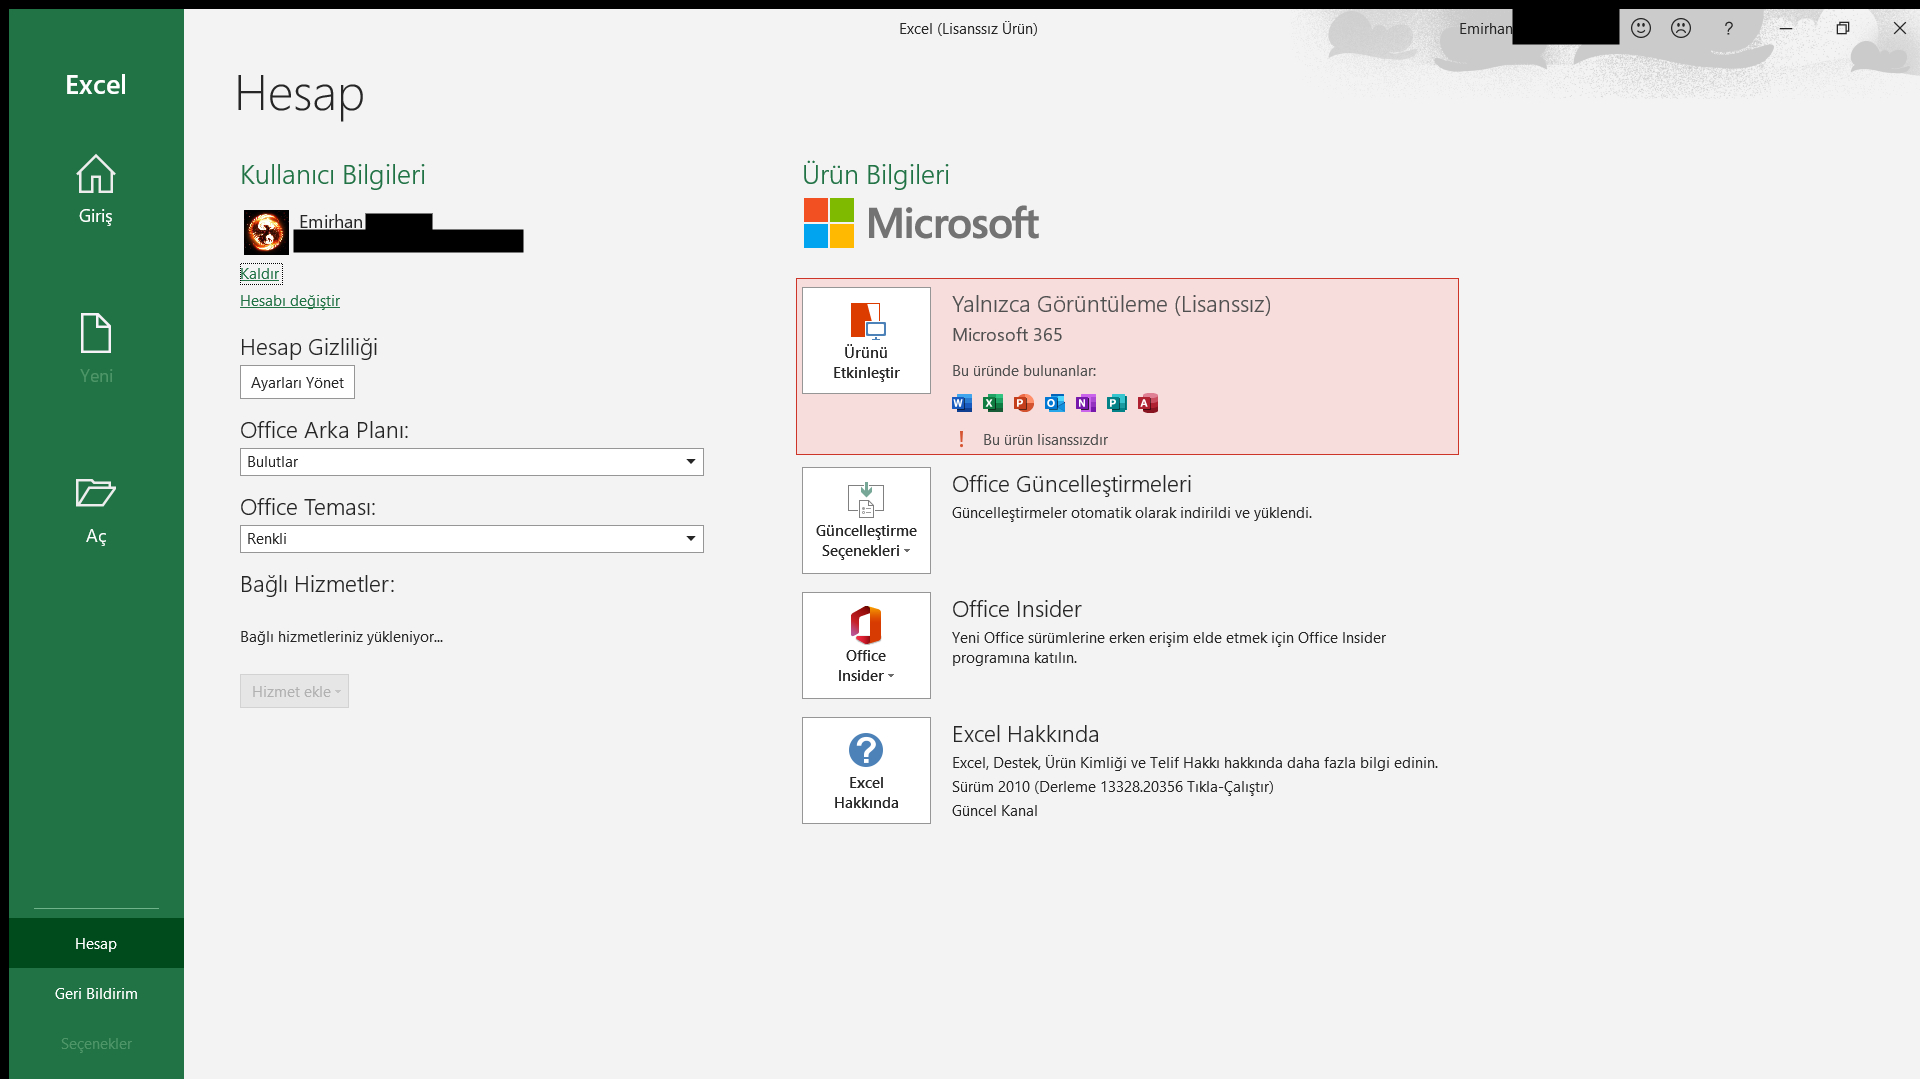Click the Yalnızca Görüntüleme (Lisanssız) heading
1920x1079 pixels.
pos(1111,304)
